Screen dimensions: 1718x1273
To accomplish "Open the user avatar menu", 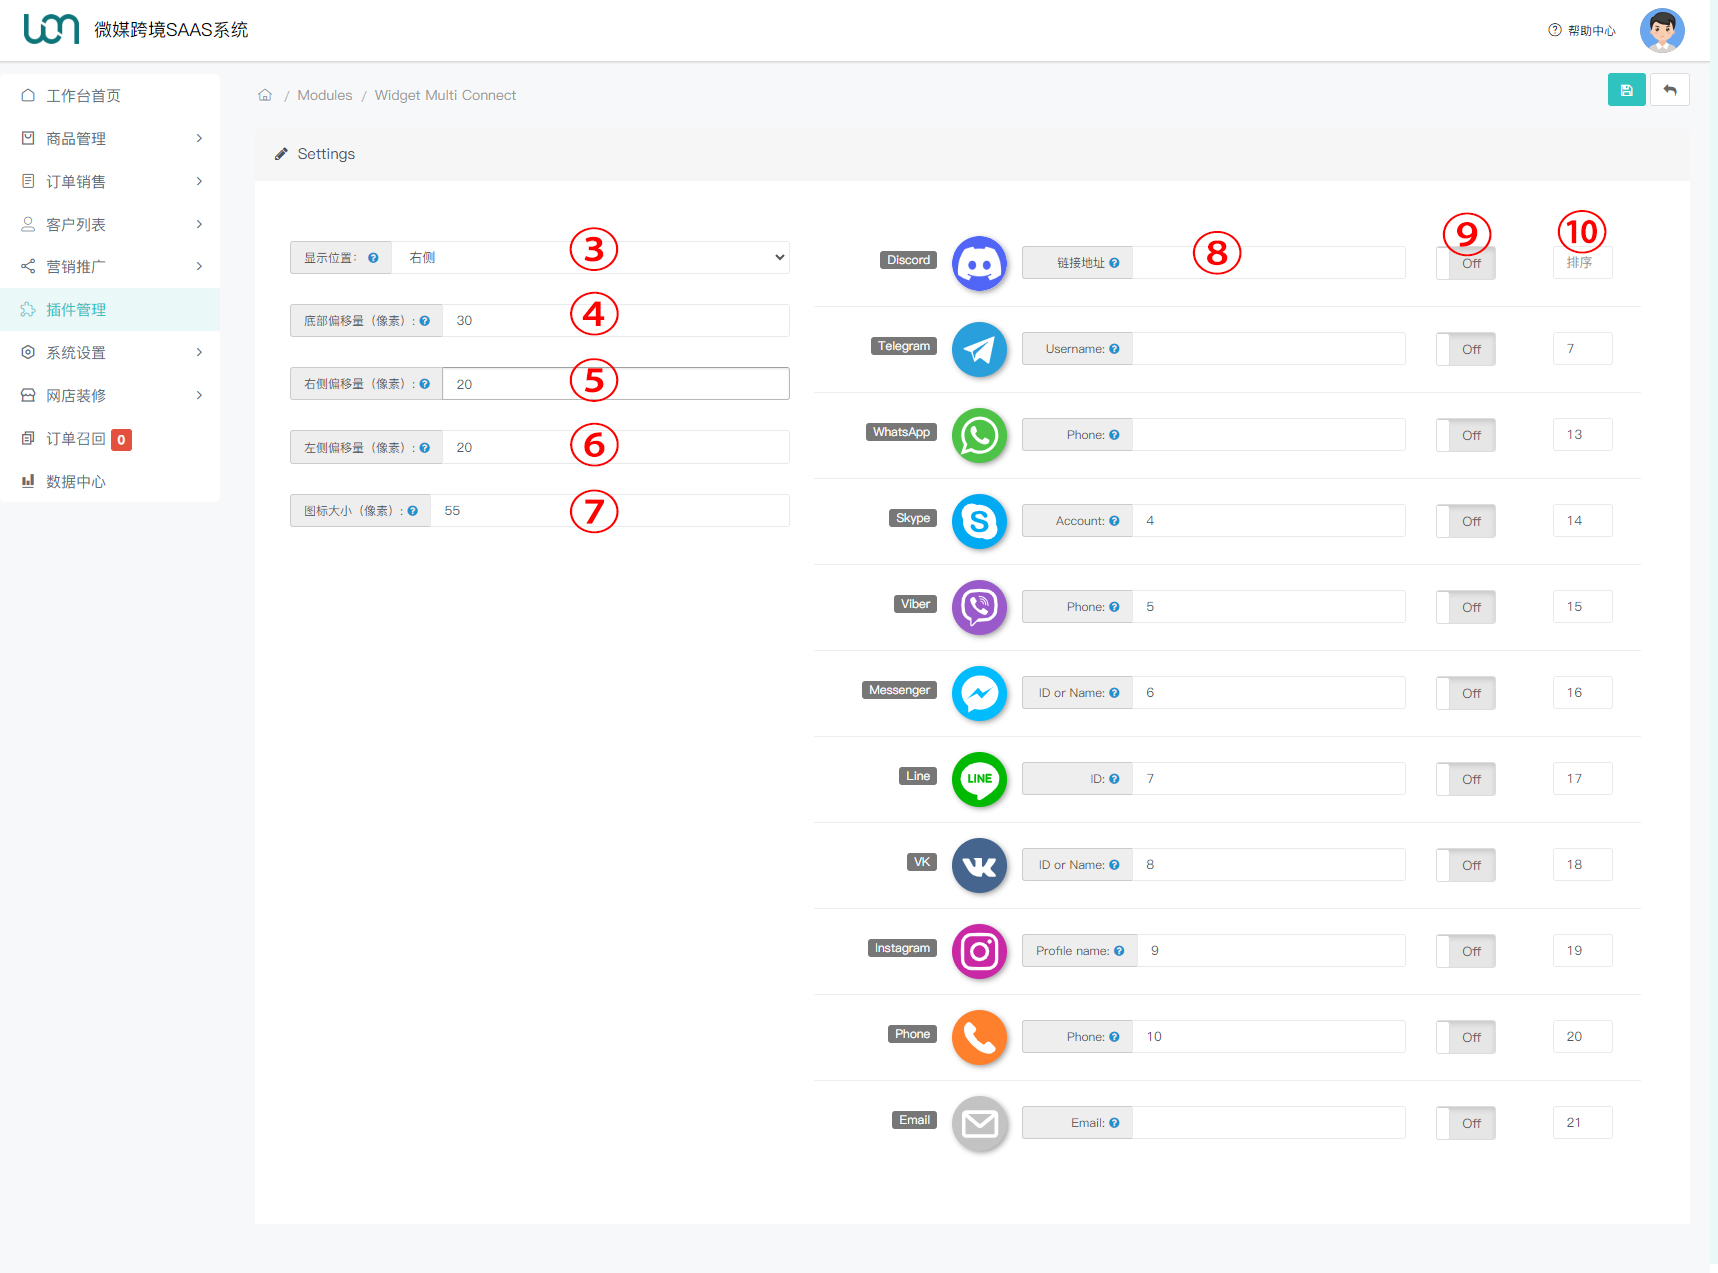I will (1662, 30).
